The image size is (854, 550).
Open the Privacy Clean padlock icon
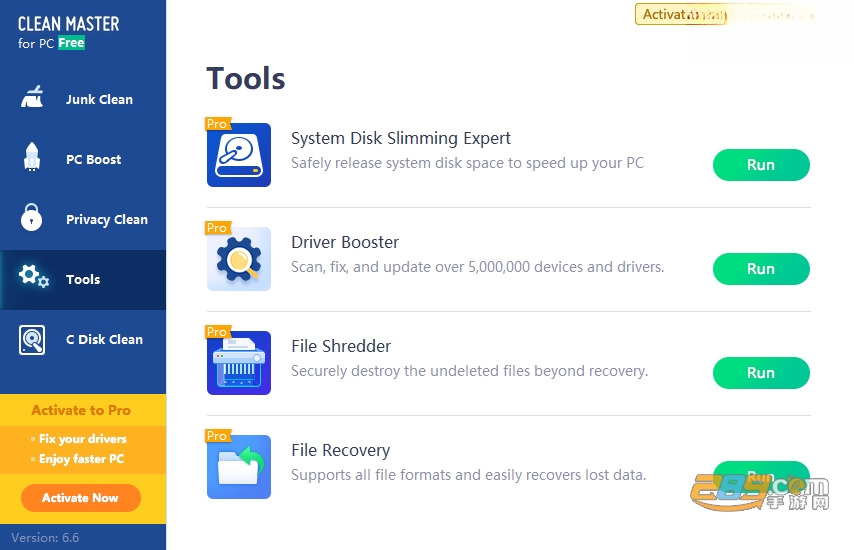pyautogui.click(x=32, y=217)
